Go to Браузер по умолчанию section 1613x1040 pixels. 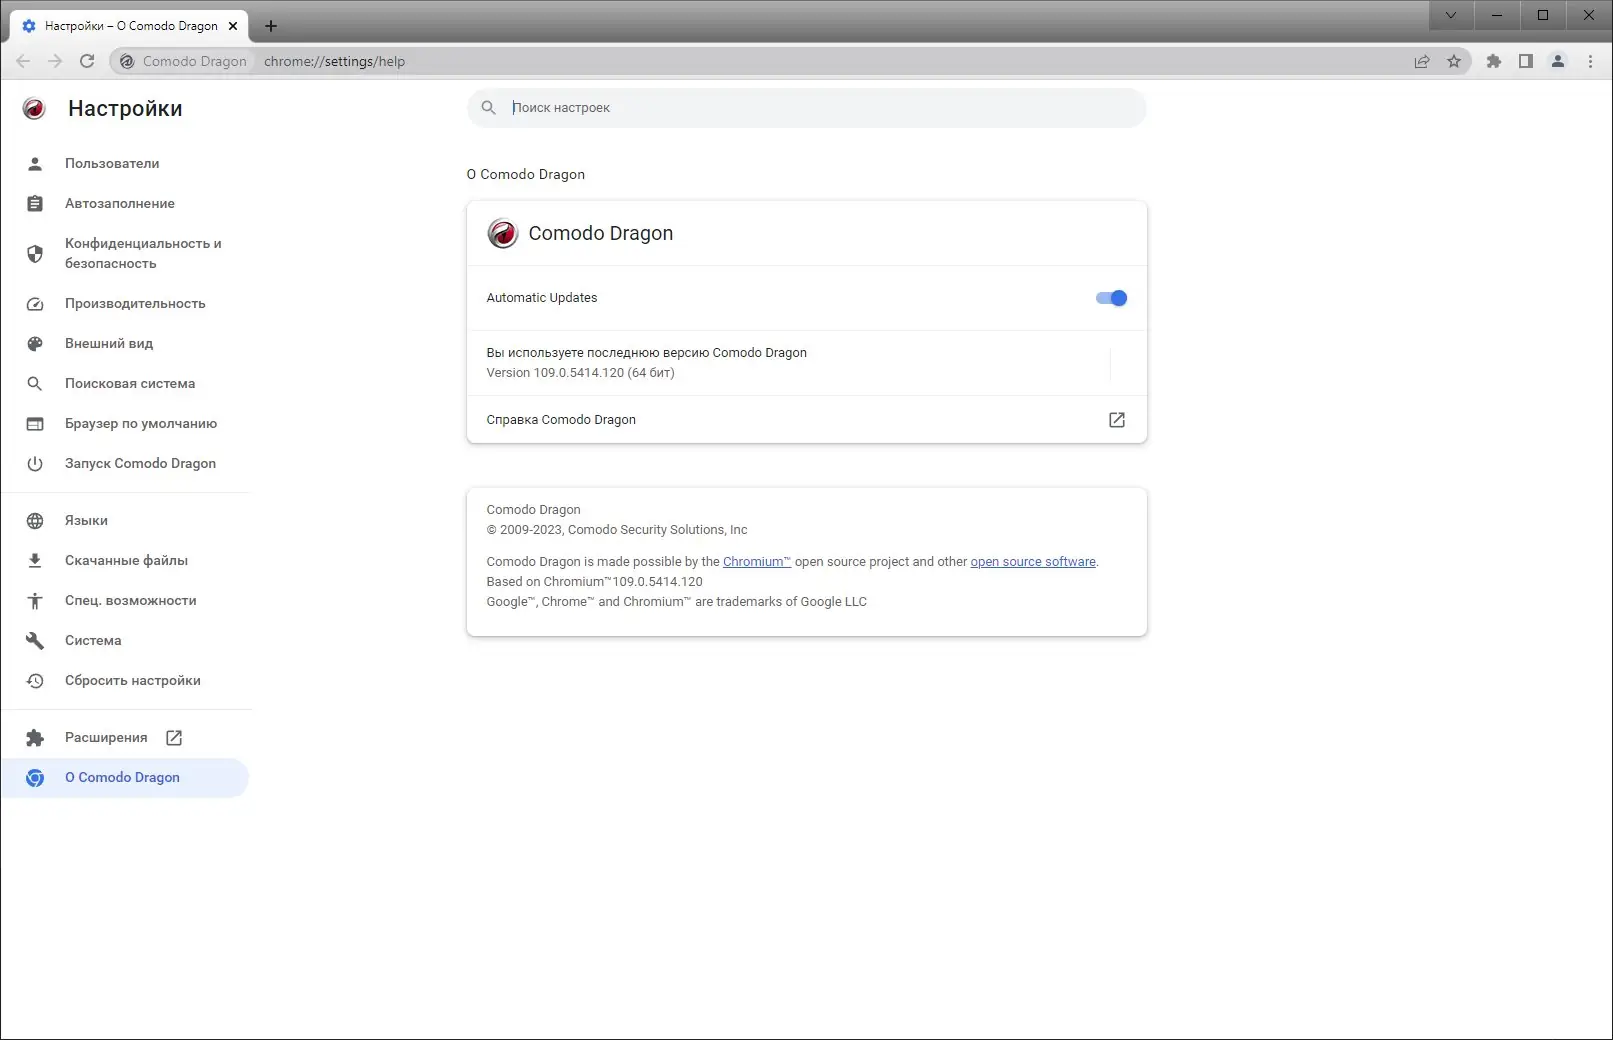tap(125, 423)
